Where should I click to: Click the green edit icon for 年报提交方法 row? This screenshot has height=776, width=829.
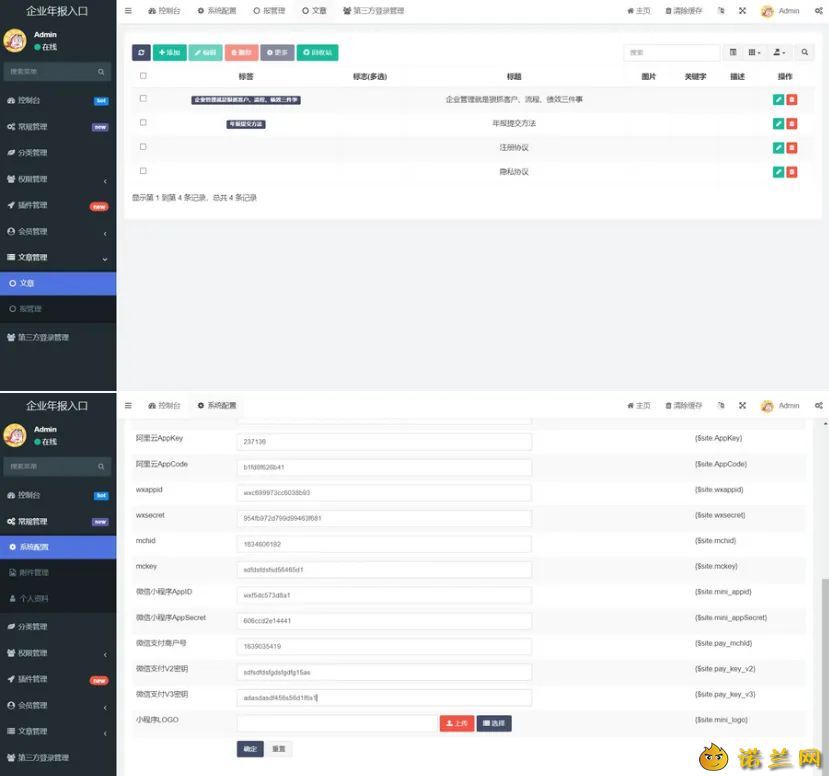coord(778,124)
